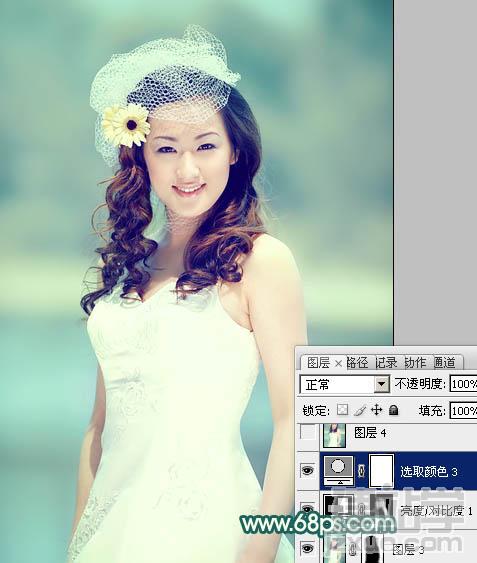Hide the 选取颜色 3 layer
Image resolution: width=477 pixels, height=563 pixels.
[308, 470]
